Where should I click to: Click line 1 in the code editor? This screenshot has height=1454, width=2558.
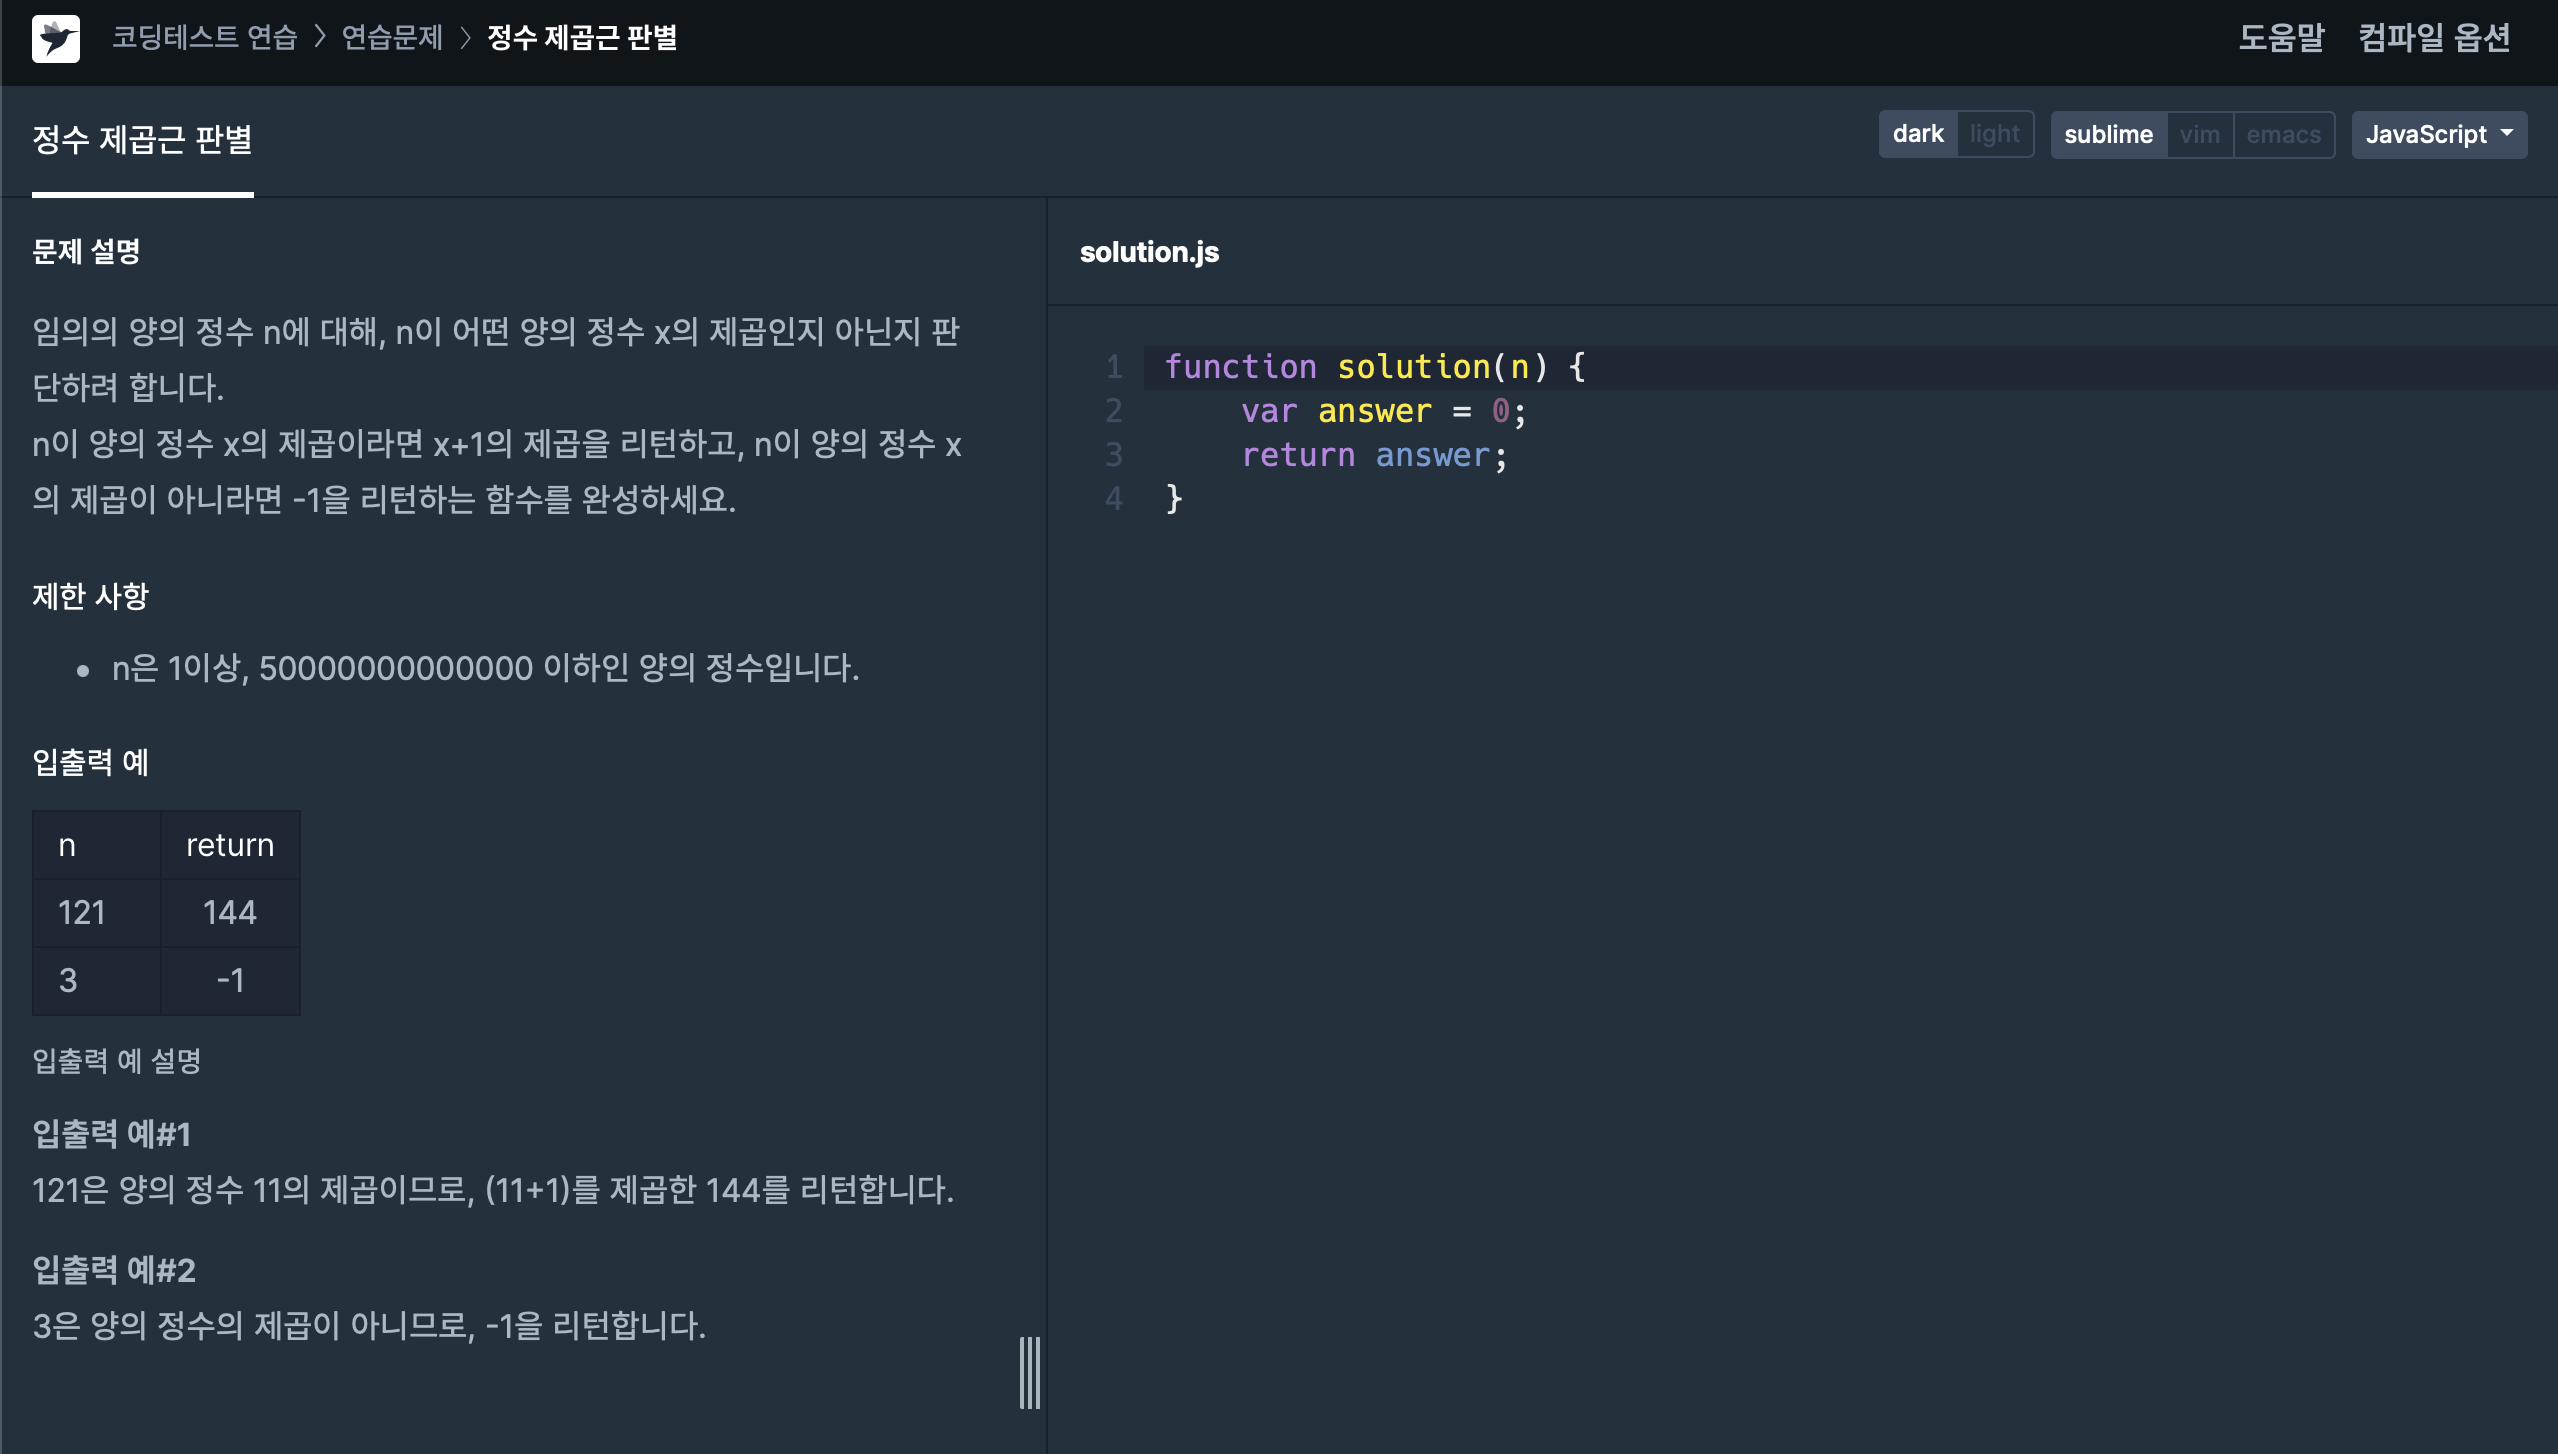click(x=1374, y=367)
